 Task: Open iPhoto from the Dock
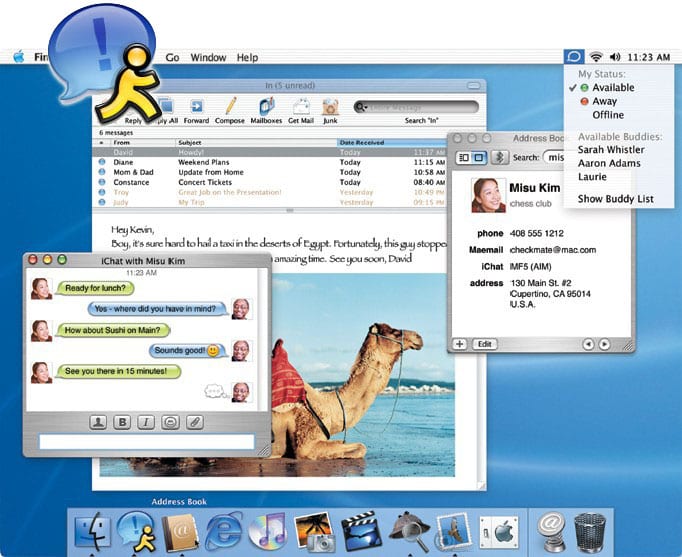click(314, 532)
